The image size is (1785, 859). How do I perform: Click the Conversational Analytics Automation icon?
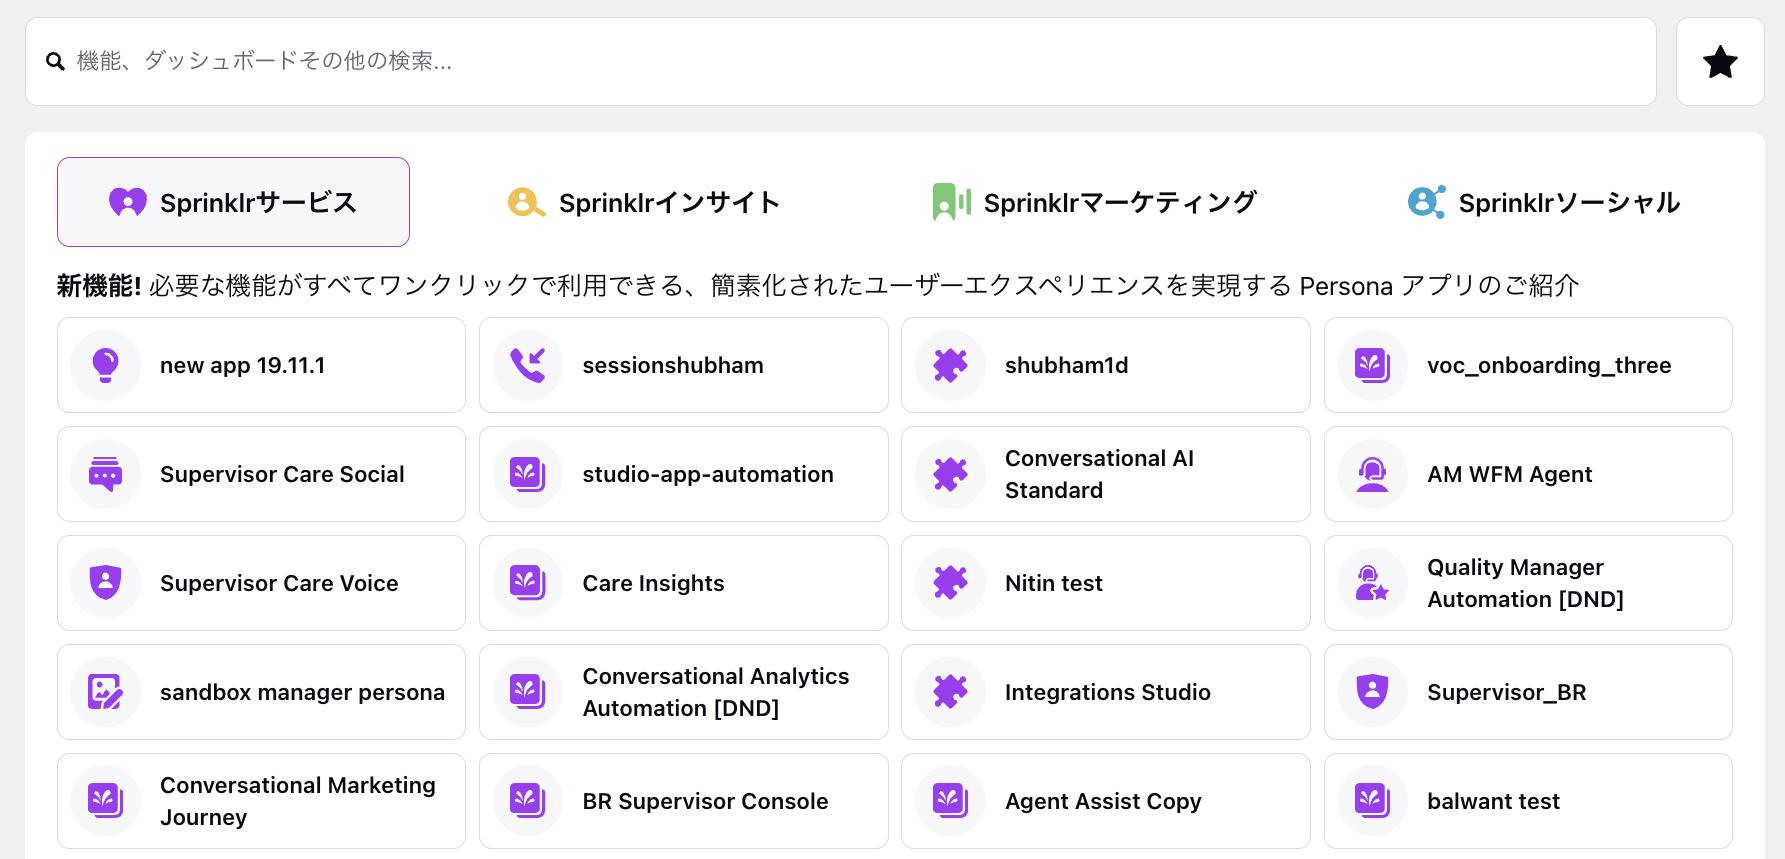click(528, 692)
